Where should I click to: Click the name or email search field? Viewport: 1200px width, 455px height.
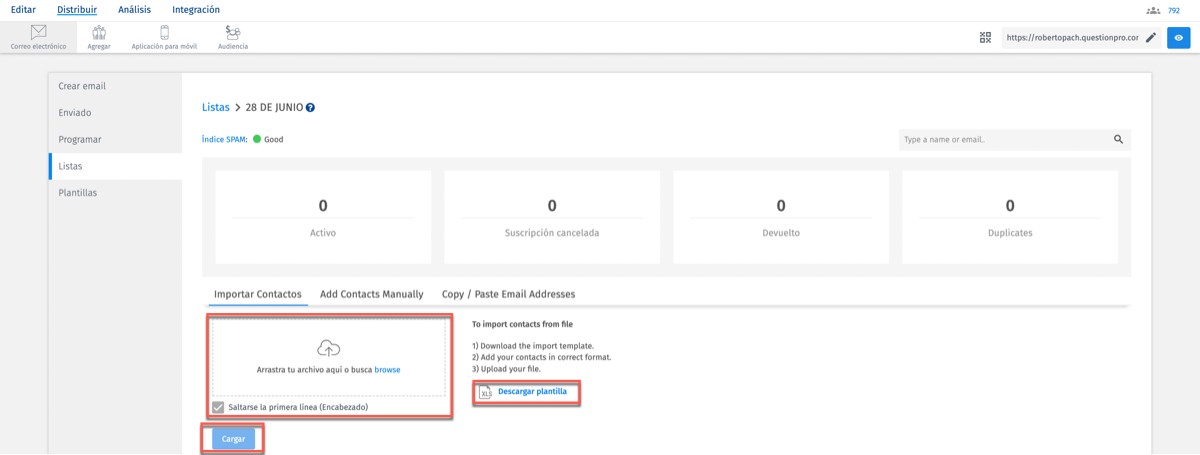tap(1003, 140)
